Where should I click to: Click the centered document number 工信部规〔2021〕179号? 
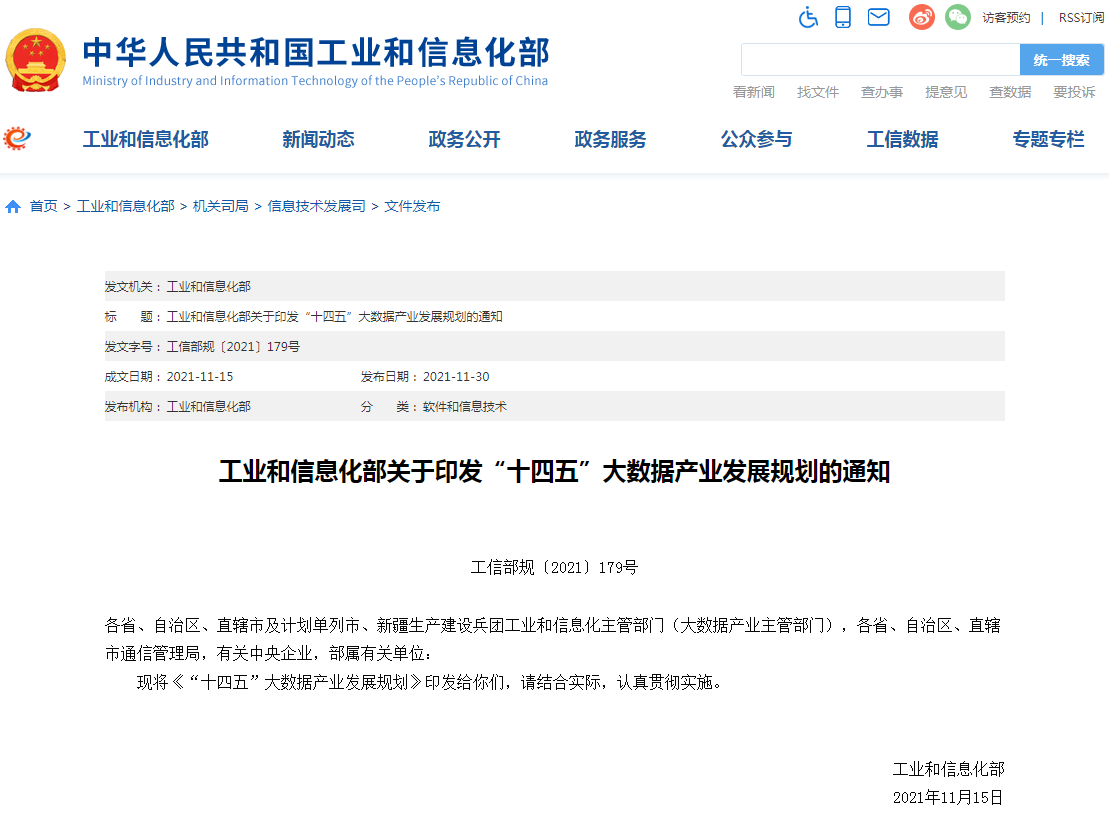(x=554, y=568)
